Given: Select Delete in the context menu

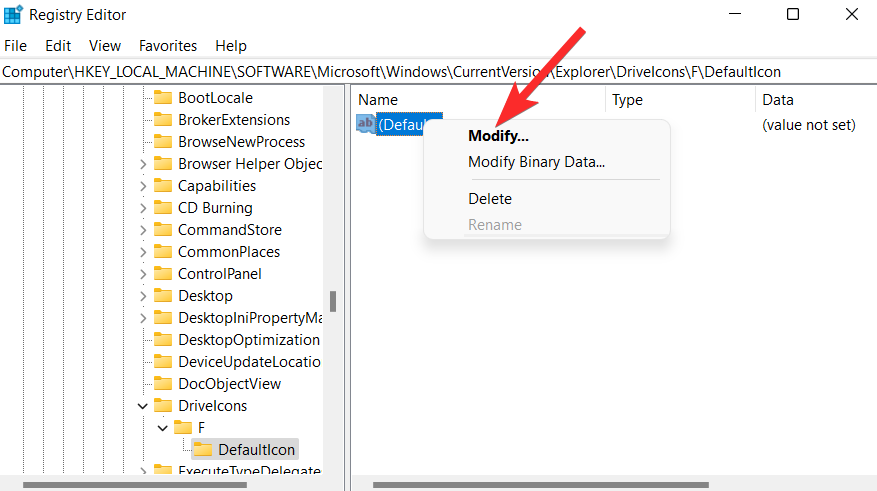Looking at the screenshot, I should pos(490,199).
